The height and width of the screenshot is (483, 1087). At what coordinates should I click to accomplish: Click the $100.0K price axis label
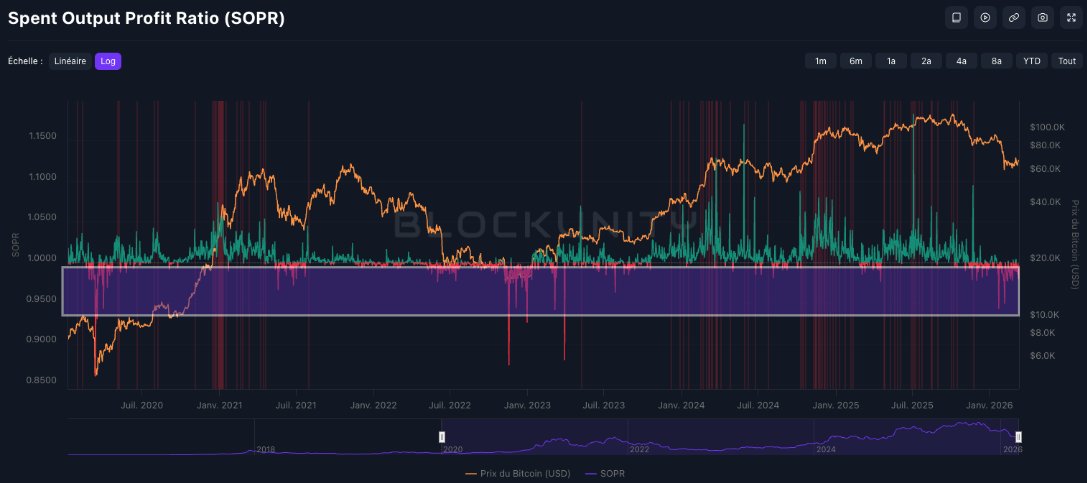coord(1047,127)
